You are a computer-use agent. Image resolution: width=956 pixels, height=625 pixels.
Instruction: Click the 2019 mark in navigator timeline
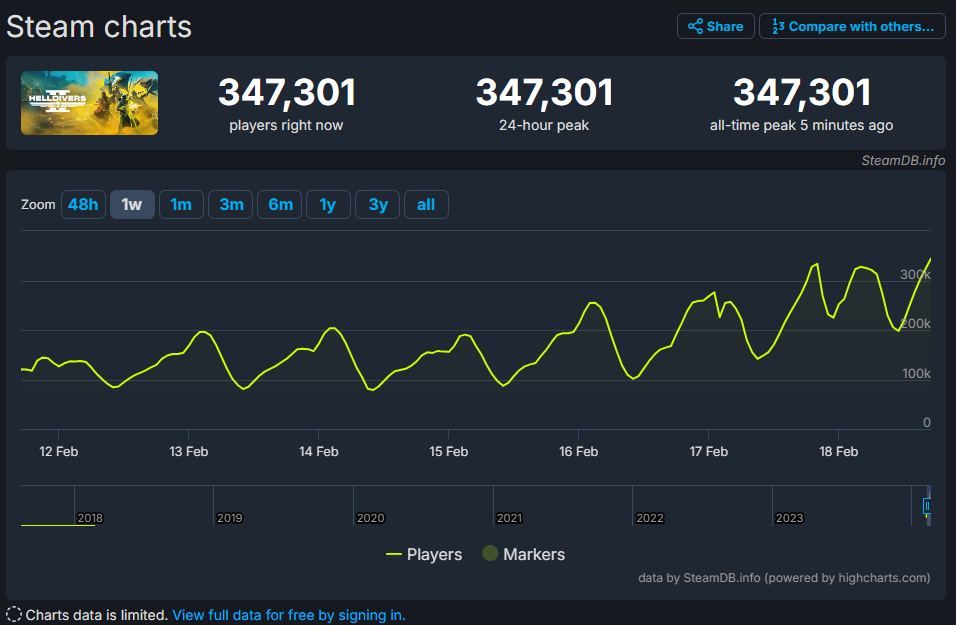click(x=230, y=518)
